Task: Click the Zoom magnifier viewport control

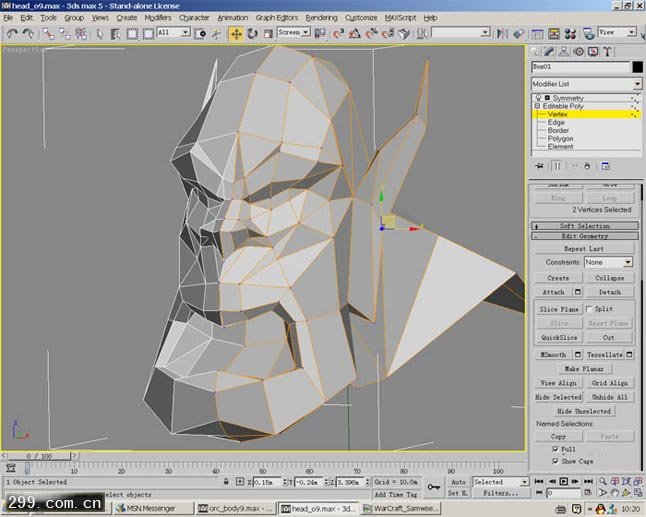Action: coord(603,481)
